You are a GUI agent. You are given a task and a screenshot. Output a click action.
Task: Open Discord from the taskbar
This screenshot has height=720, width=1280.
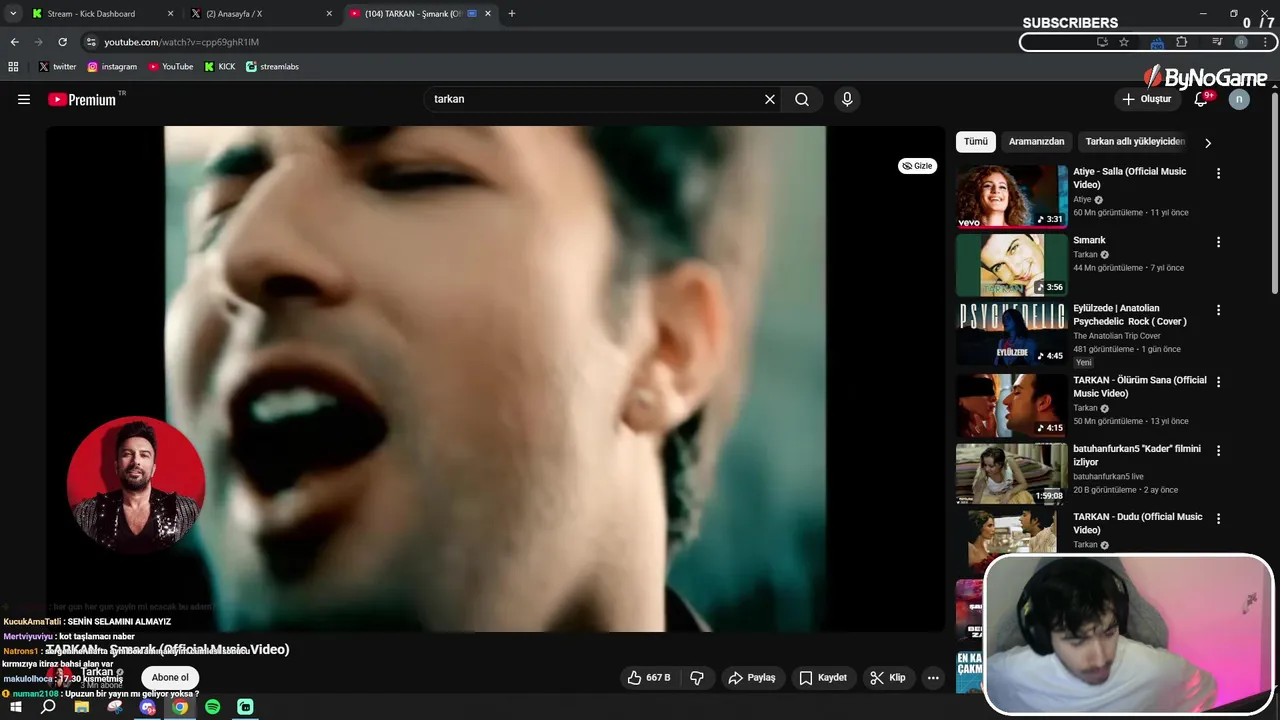pos(148,707)
